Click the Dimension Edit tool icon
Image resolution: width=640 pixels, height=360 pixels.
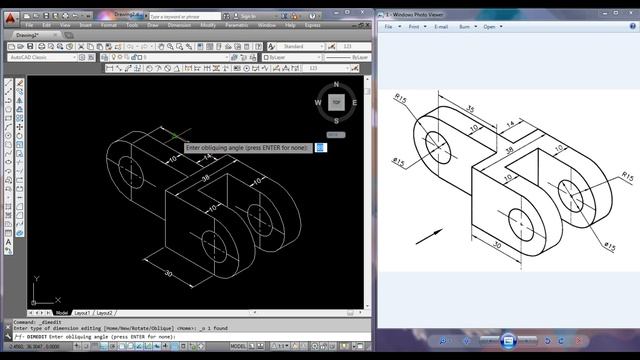coord(276,68)
